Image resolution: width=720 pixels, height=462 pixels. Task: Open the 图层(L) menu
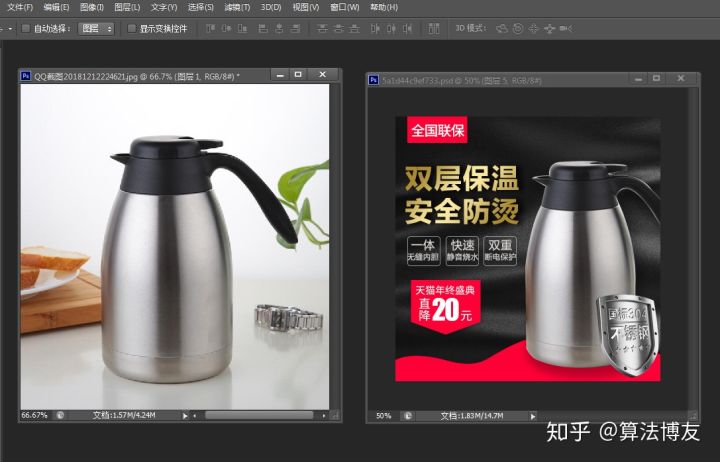pyautogui.click(x=127, y=7)
